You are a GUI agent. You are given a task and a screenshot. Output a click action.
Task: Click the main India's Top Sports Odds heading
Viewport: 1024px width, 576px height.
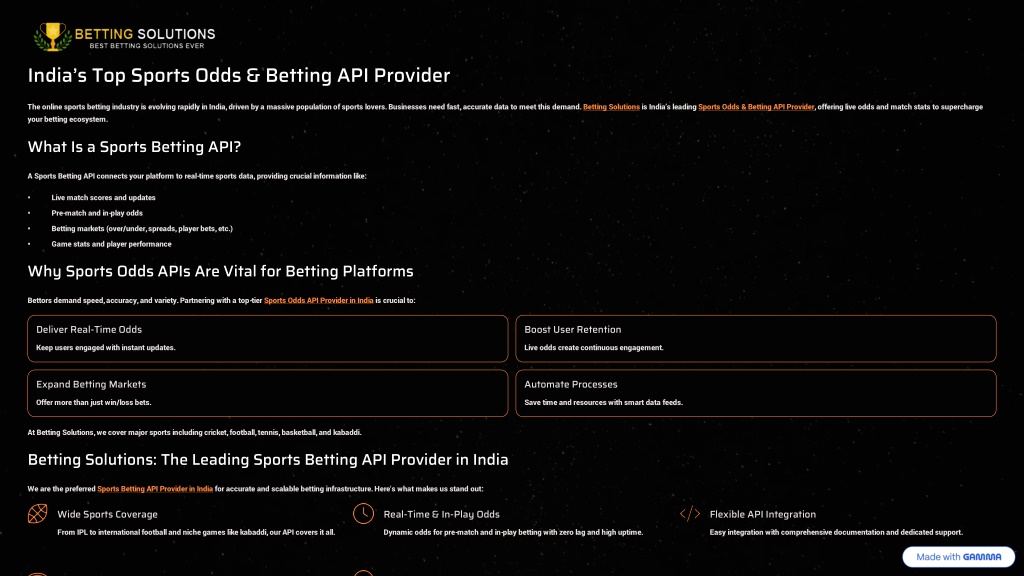point(239,76)
